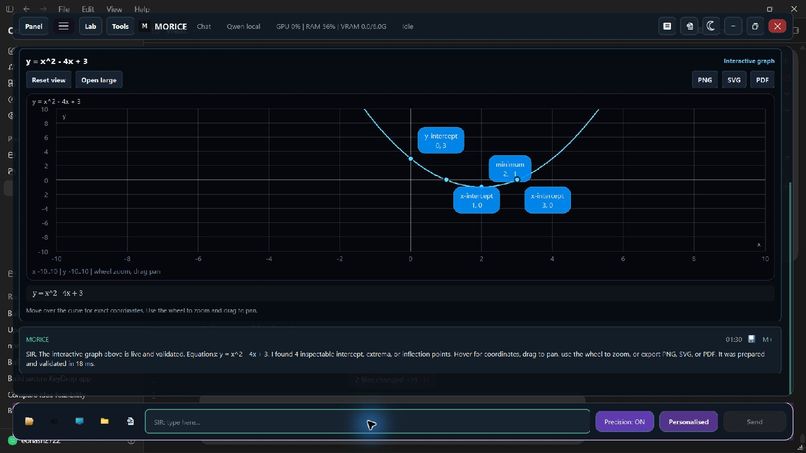Click the Open large button
The image size is (806, 453).
99,80
